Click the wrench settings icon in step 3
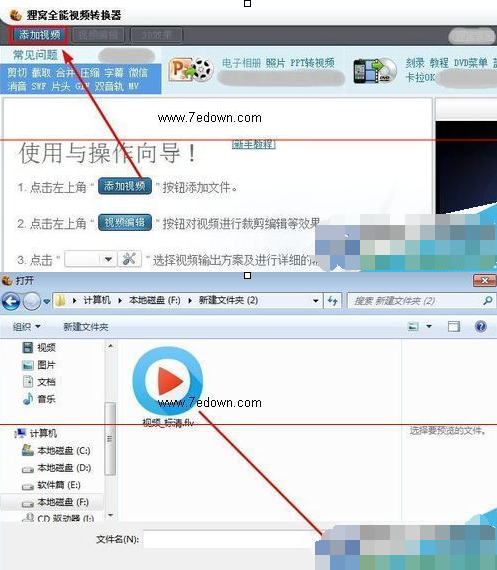The width and height of the screenshot is (497, 570). point(129,259)
